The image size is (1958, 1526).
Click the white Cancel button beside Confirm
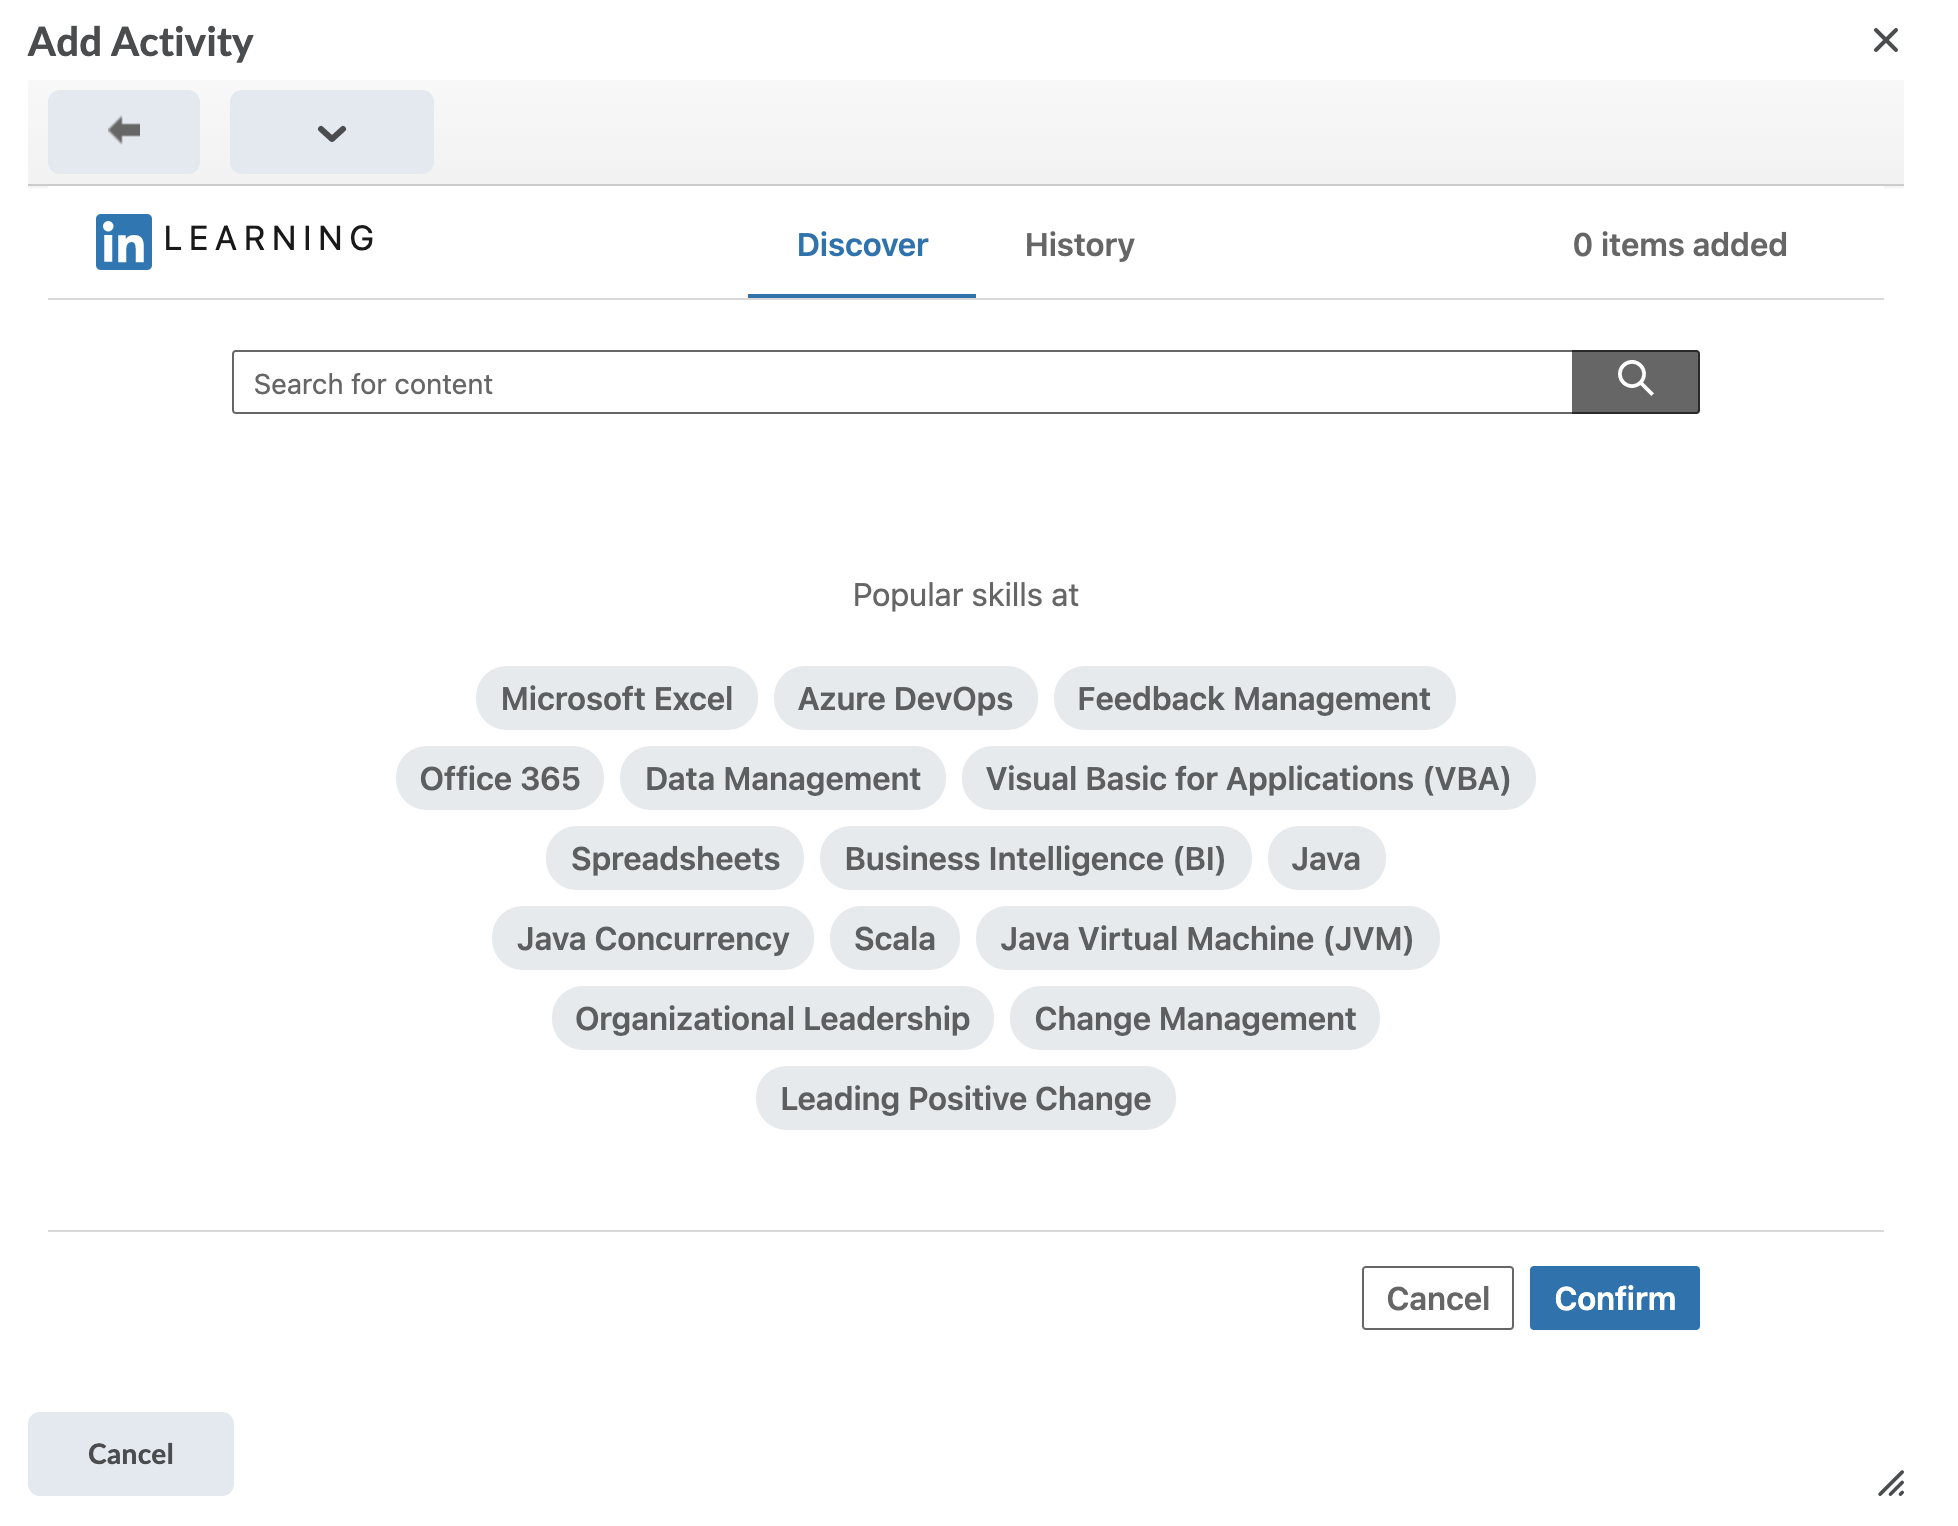(1437, 1298)
